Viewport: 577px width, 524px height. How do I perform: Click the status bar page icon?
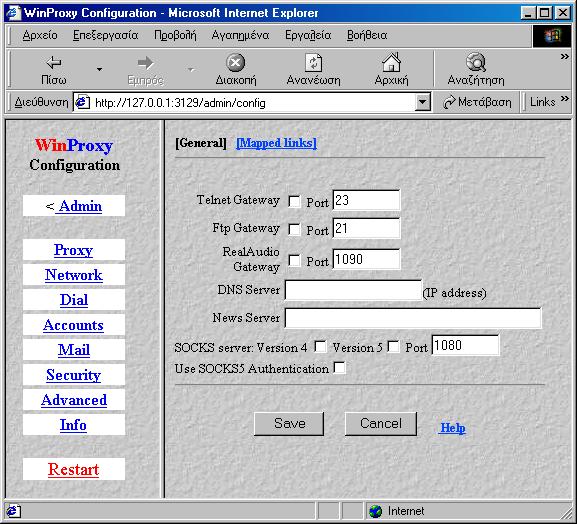pyautogui.click(x=13, y=511)
